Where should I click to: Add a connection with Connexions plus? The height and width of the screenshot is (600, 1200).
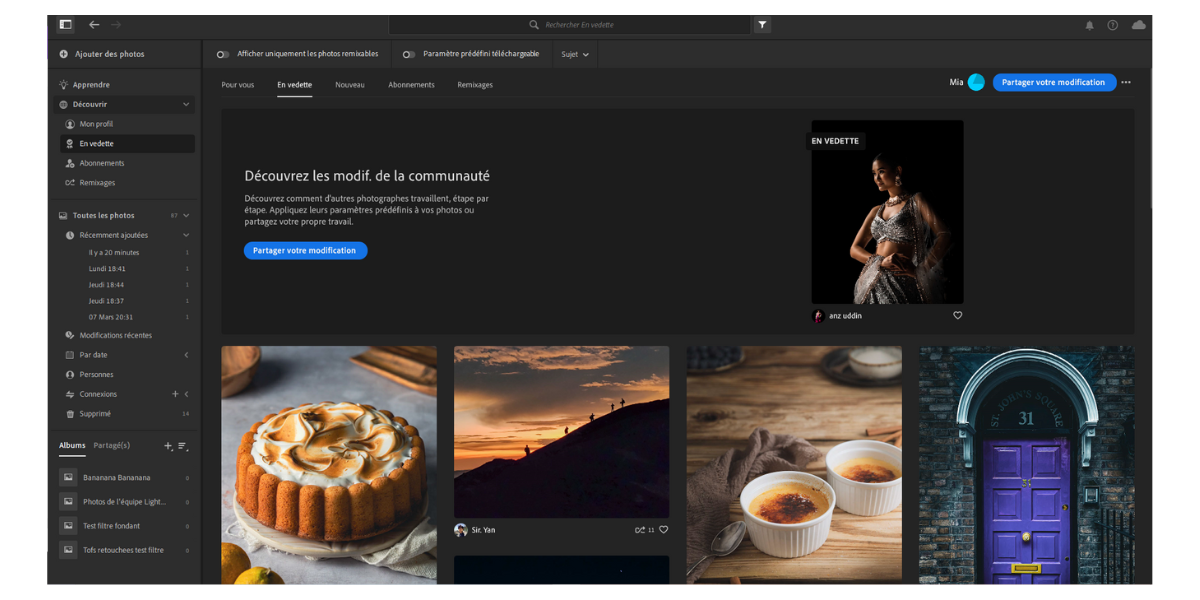pos(175,394)
